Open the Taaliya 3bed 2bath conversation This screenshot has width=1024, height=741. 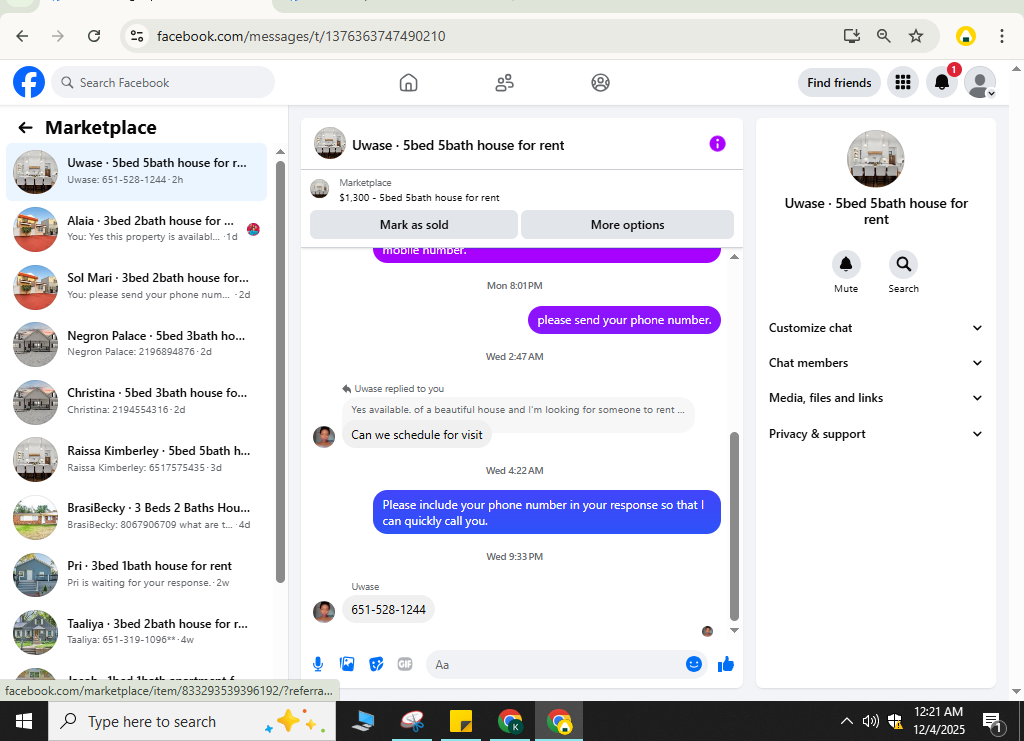(x=136, y=632)
